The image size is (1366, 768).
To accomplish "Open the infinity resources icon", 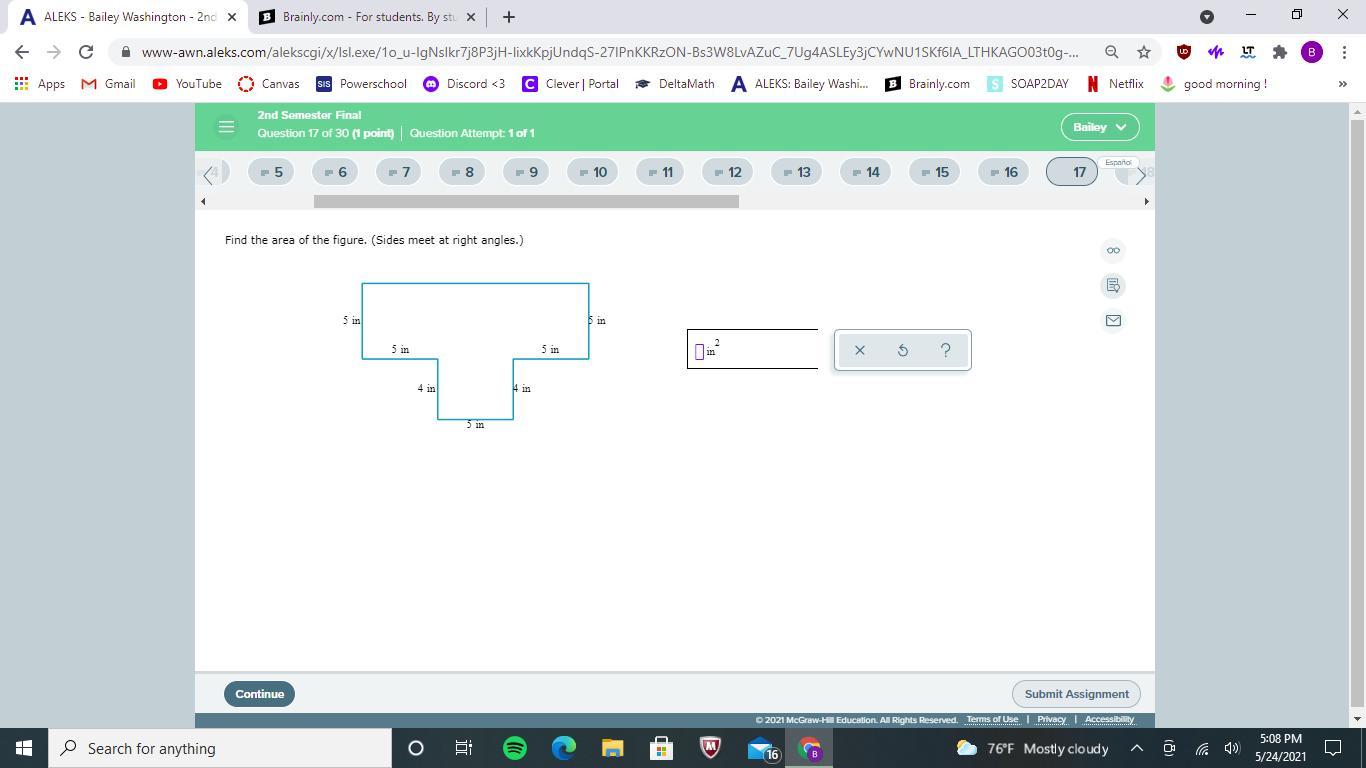I will tap(1113, 250).
